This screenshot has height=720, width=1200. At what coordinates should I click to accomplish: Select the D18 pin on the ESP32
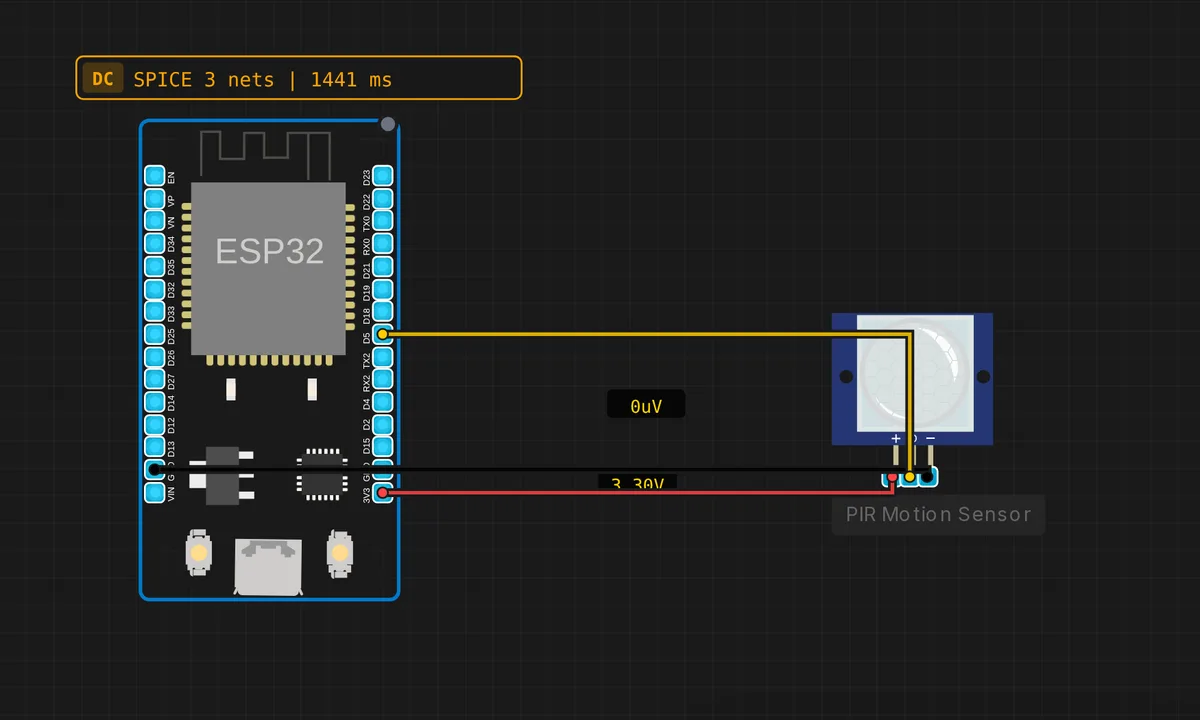pyautogui.click(x=382, y=312)
